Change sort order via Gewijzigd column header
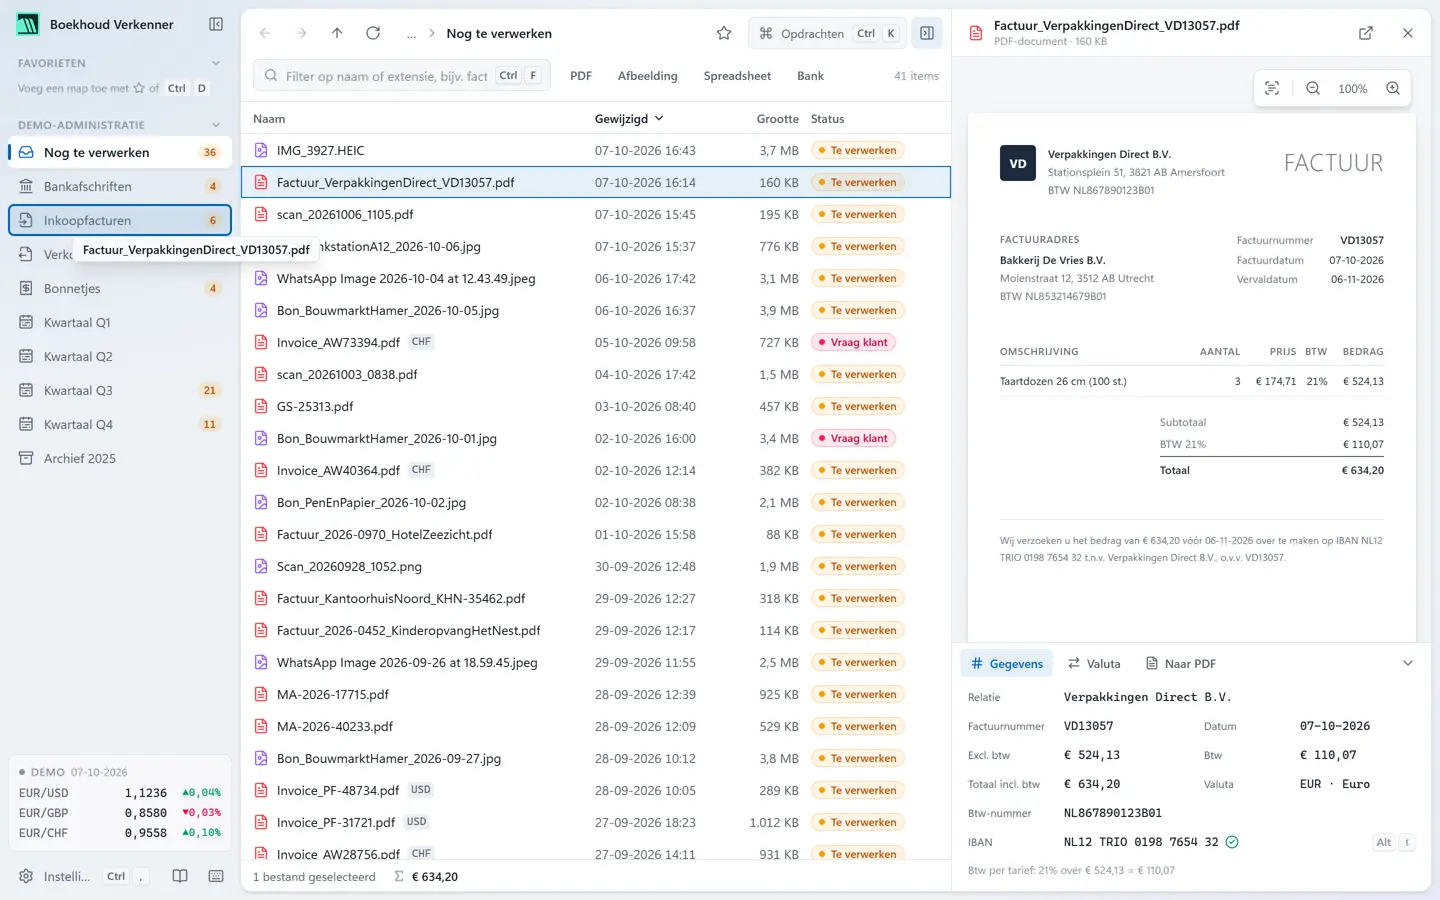 [x=629, y=118]
